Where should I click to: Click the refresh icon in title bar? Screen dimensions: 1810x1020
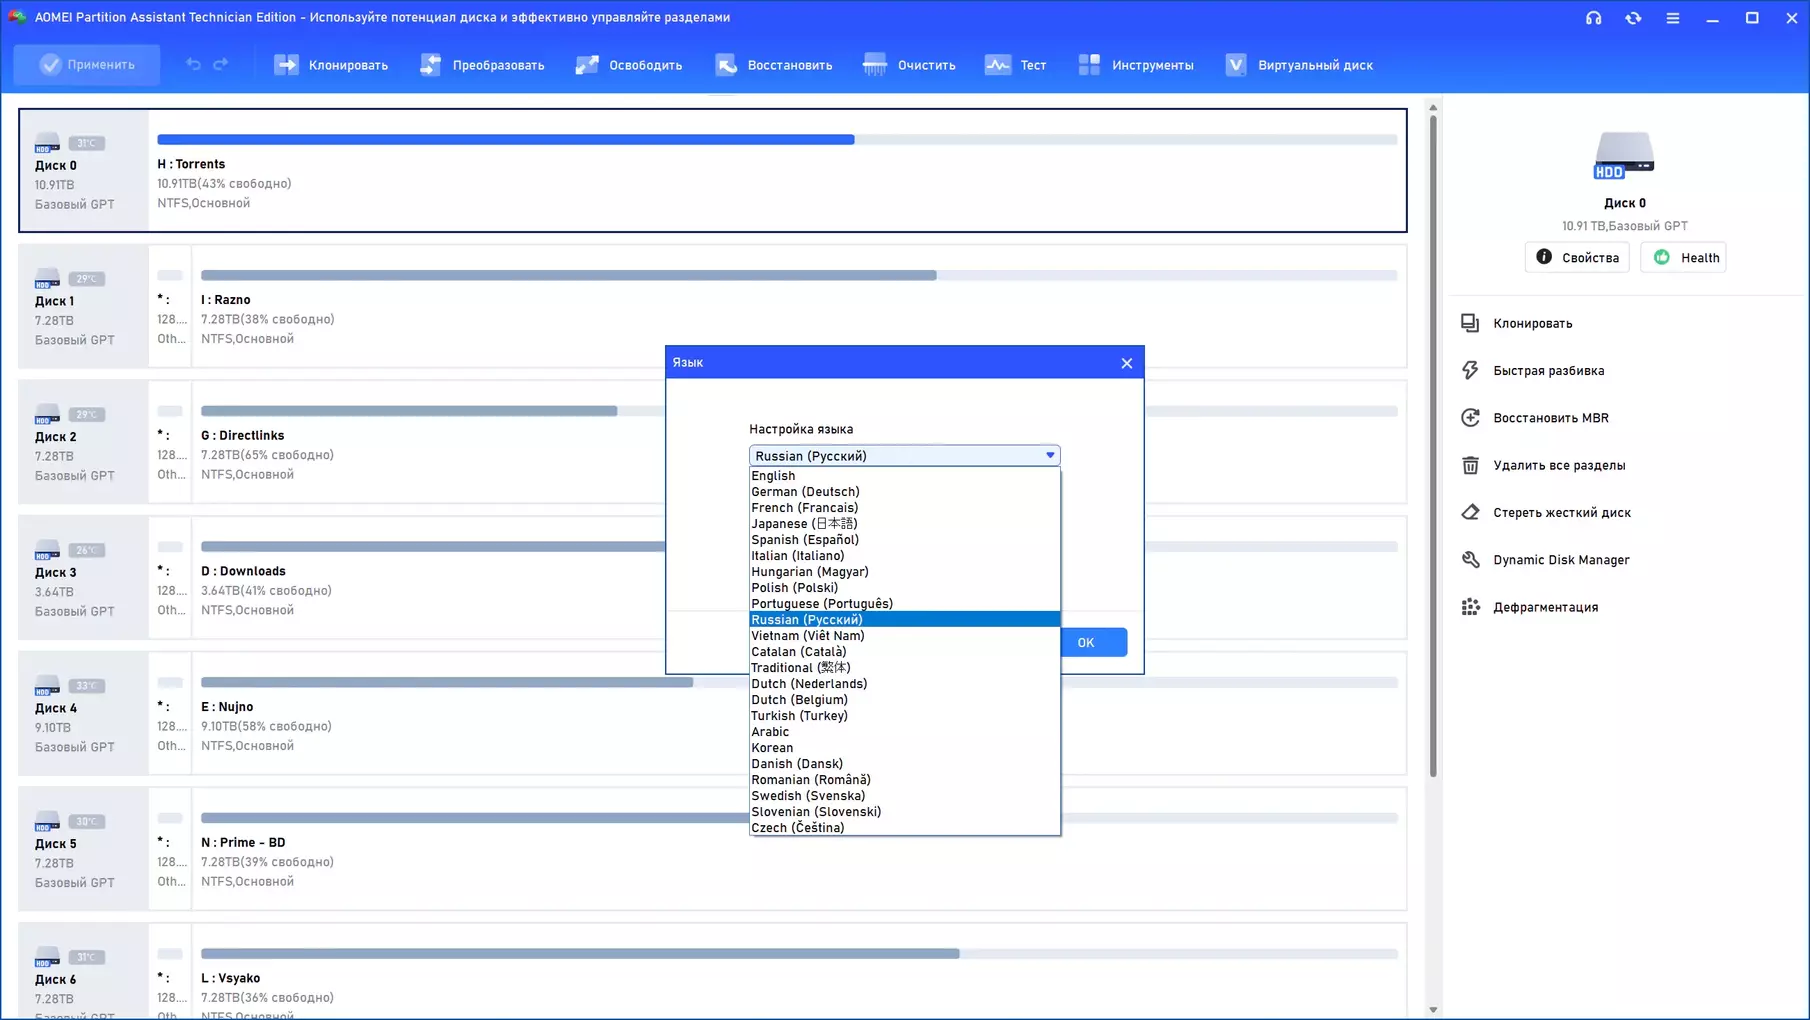[x=1633, y=18]
